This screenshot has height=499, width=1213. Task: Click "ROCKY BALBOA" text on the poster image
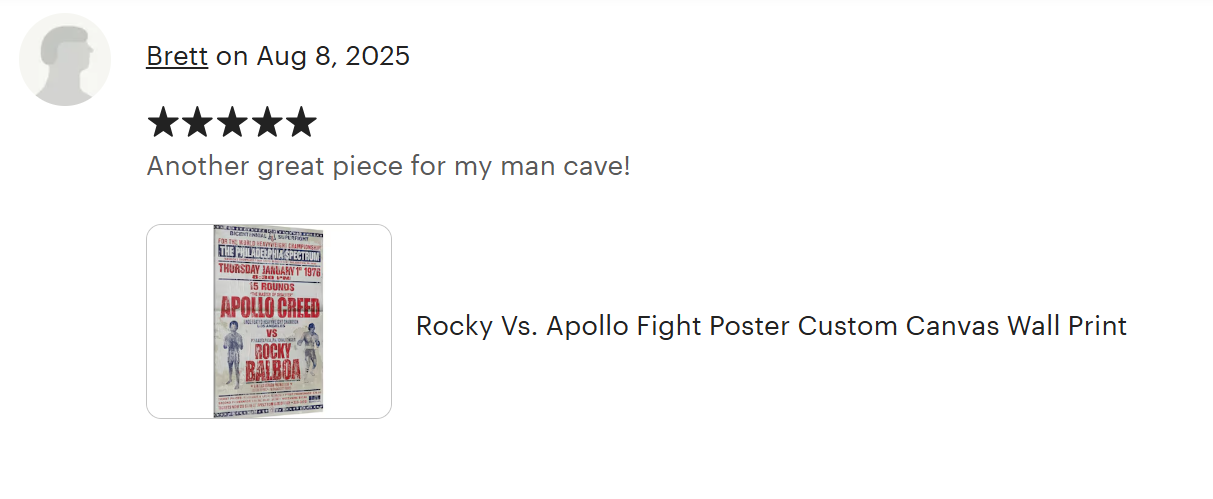pyautogui.click(x=268, y=363)
